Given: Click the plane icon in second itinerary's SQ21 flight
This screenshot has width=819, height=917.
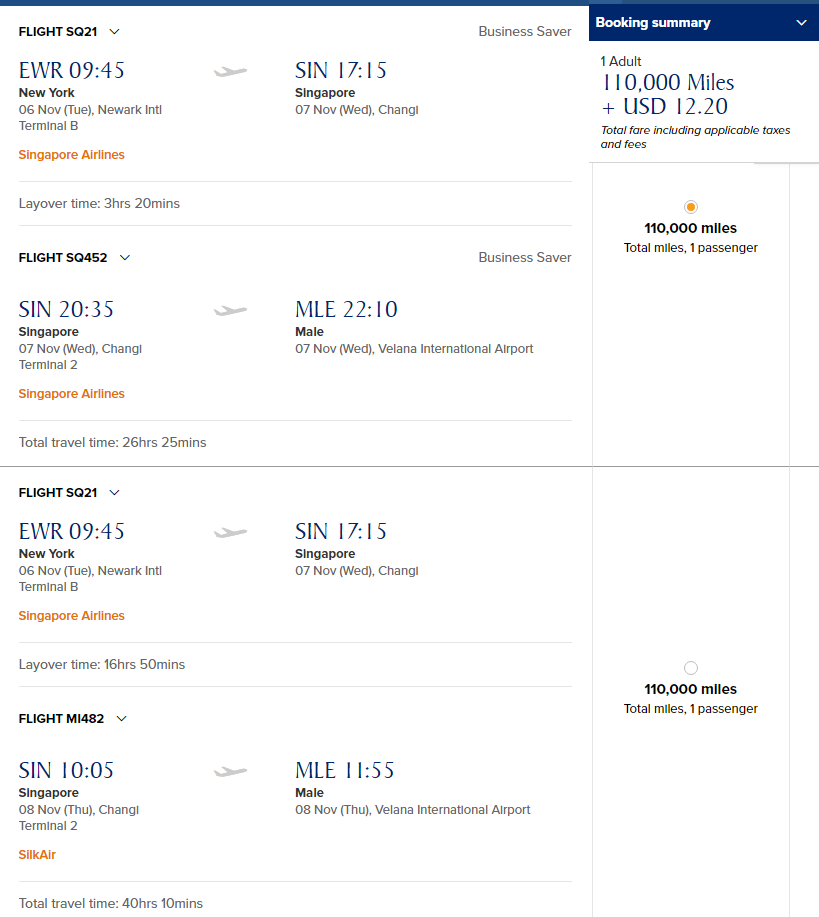Looking at the screenshot, I should pyautogui.click(x=230, y=532).
